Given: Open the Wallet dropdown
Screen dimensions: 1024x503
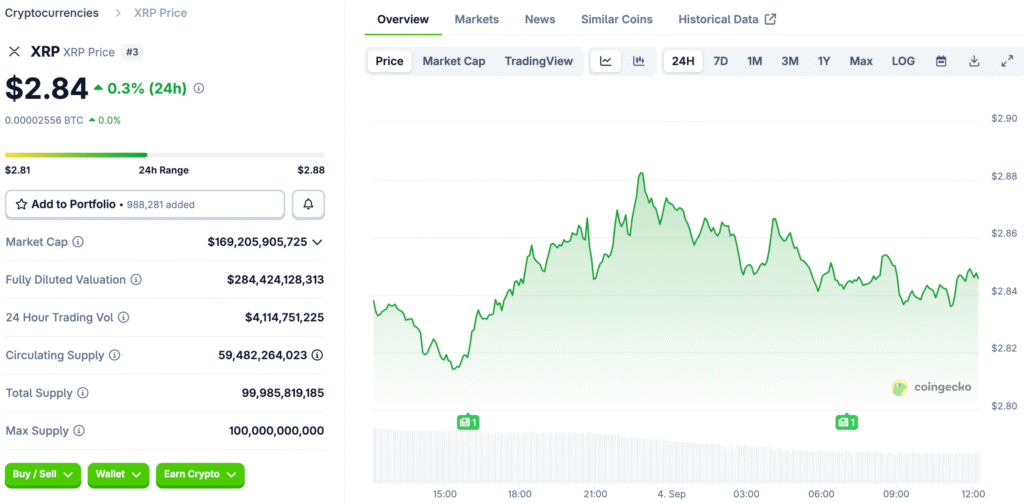Looking at the screenshot, I should click(118, 475).
